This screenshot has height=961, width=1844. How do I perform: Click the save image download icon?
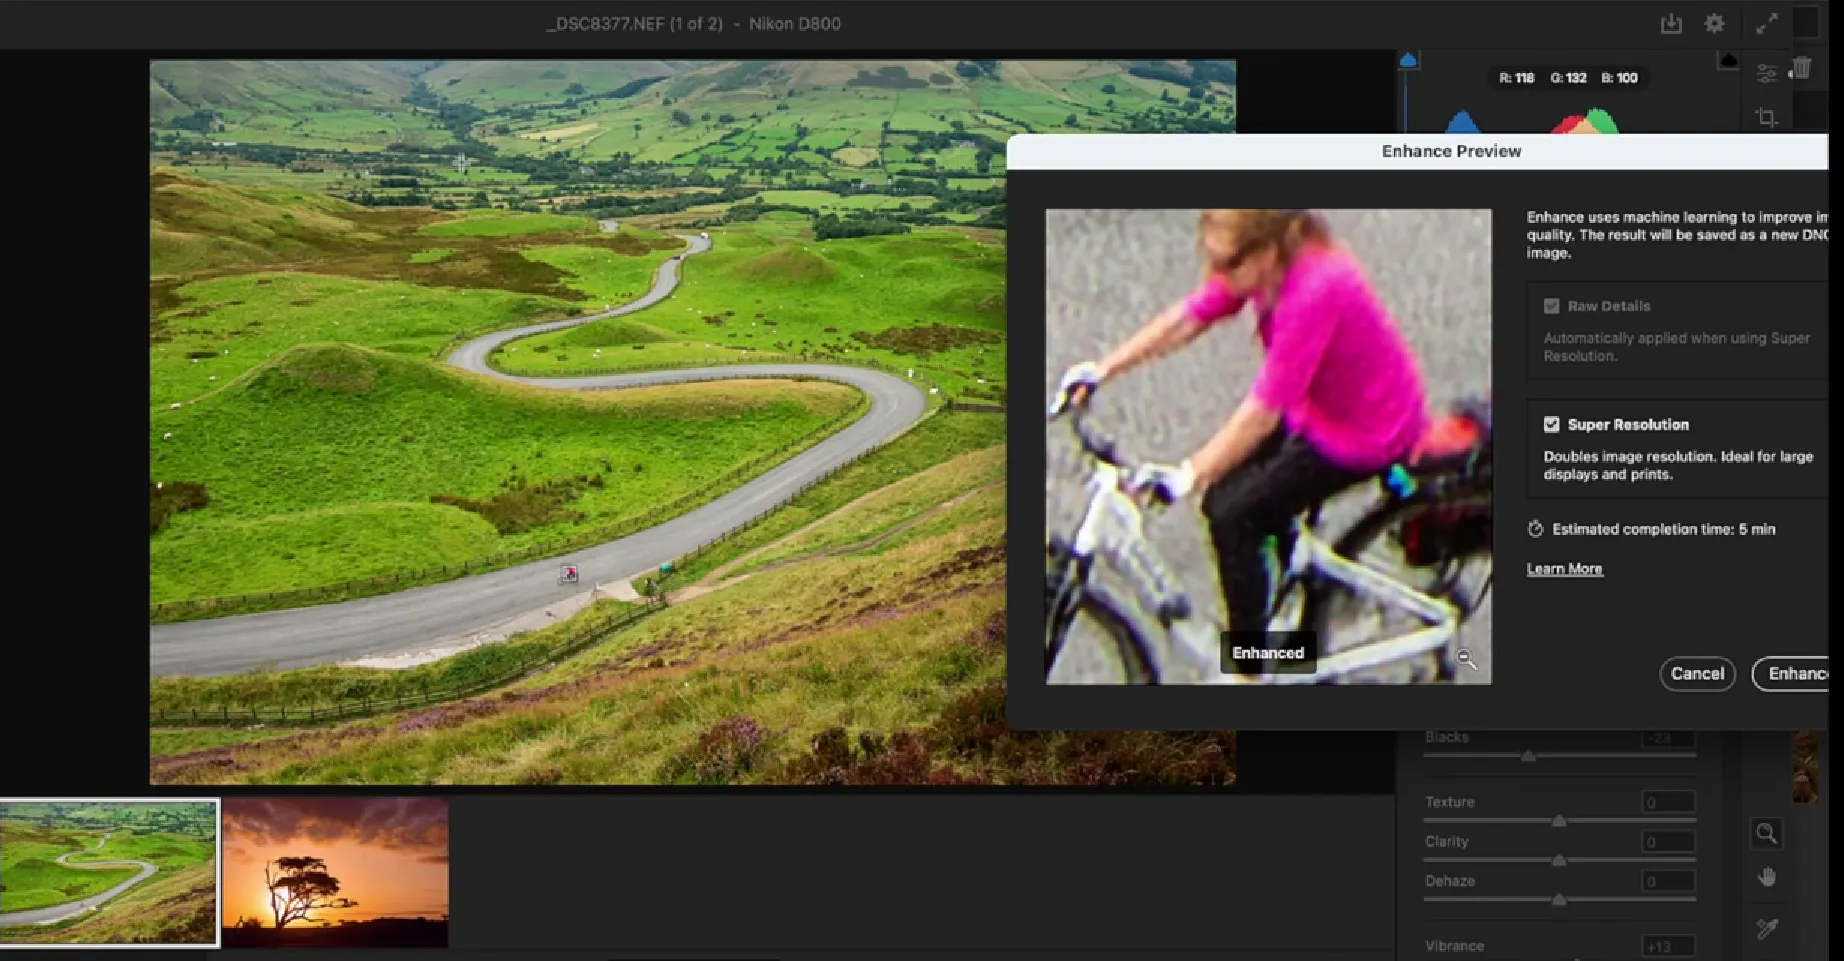(1671, 24)
